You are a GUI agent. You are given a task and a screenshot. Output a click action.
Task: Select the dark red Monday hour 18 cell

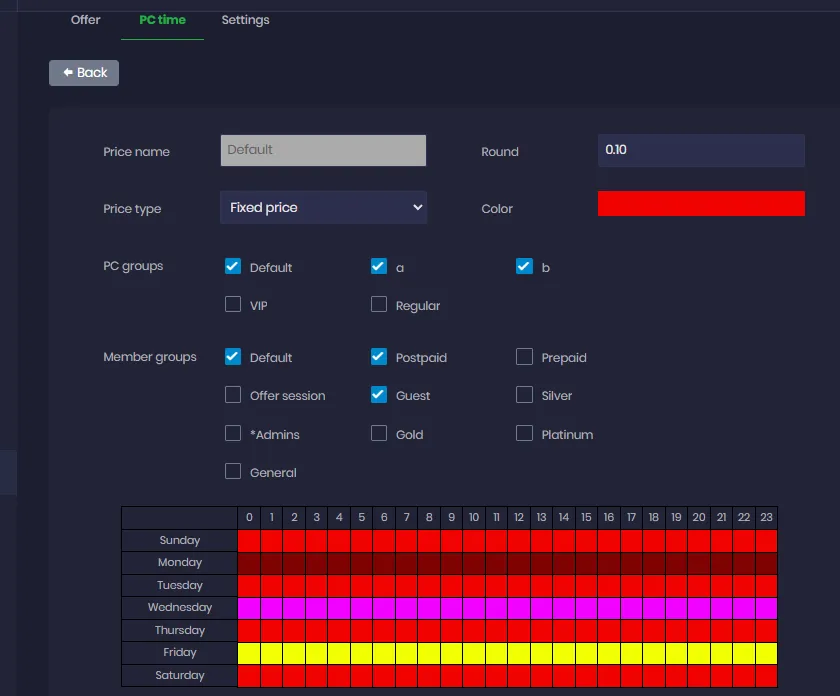[x=654, y=563]
